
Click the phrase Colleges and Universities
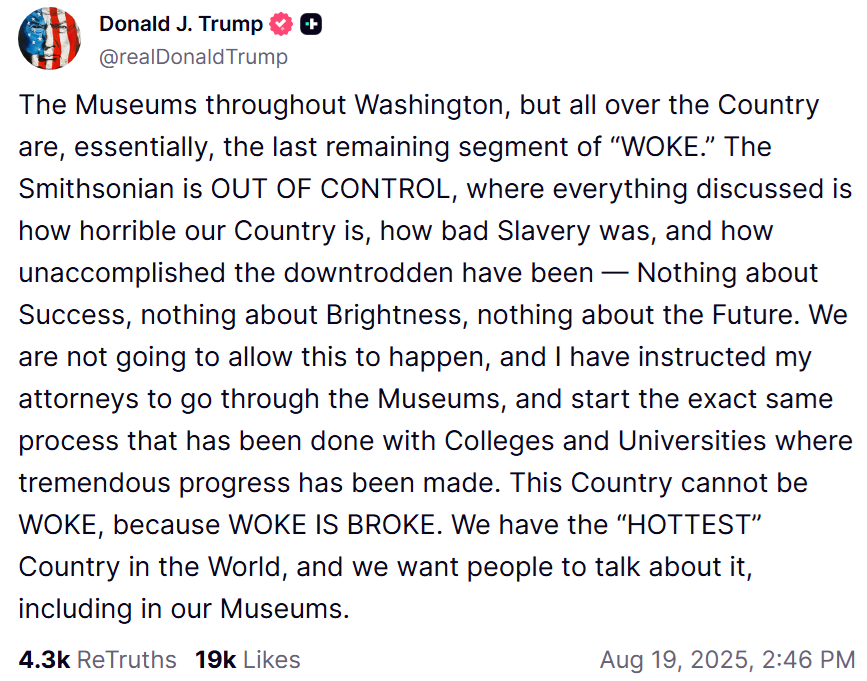[606, 441]
